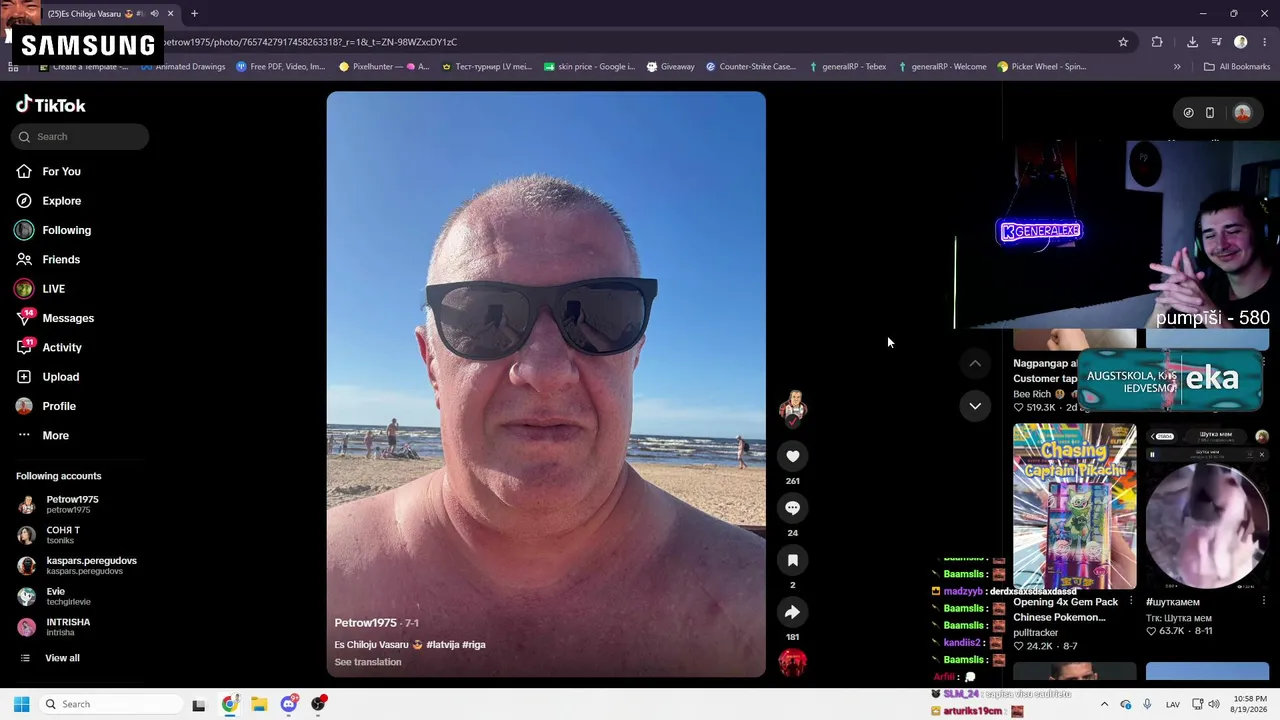
Task: Close the Es Chiloju Vasaru tab
Action: [171, 14]
